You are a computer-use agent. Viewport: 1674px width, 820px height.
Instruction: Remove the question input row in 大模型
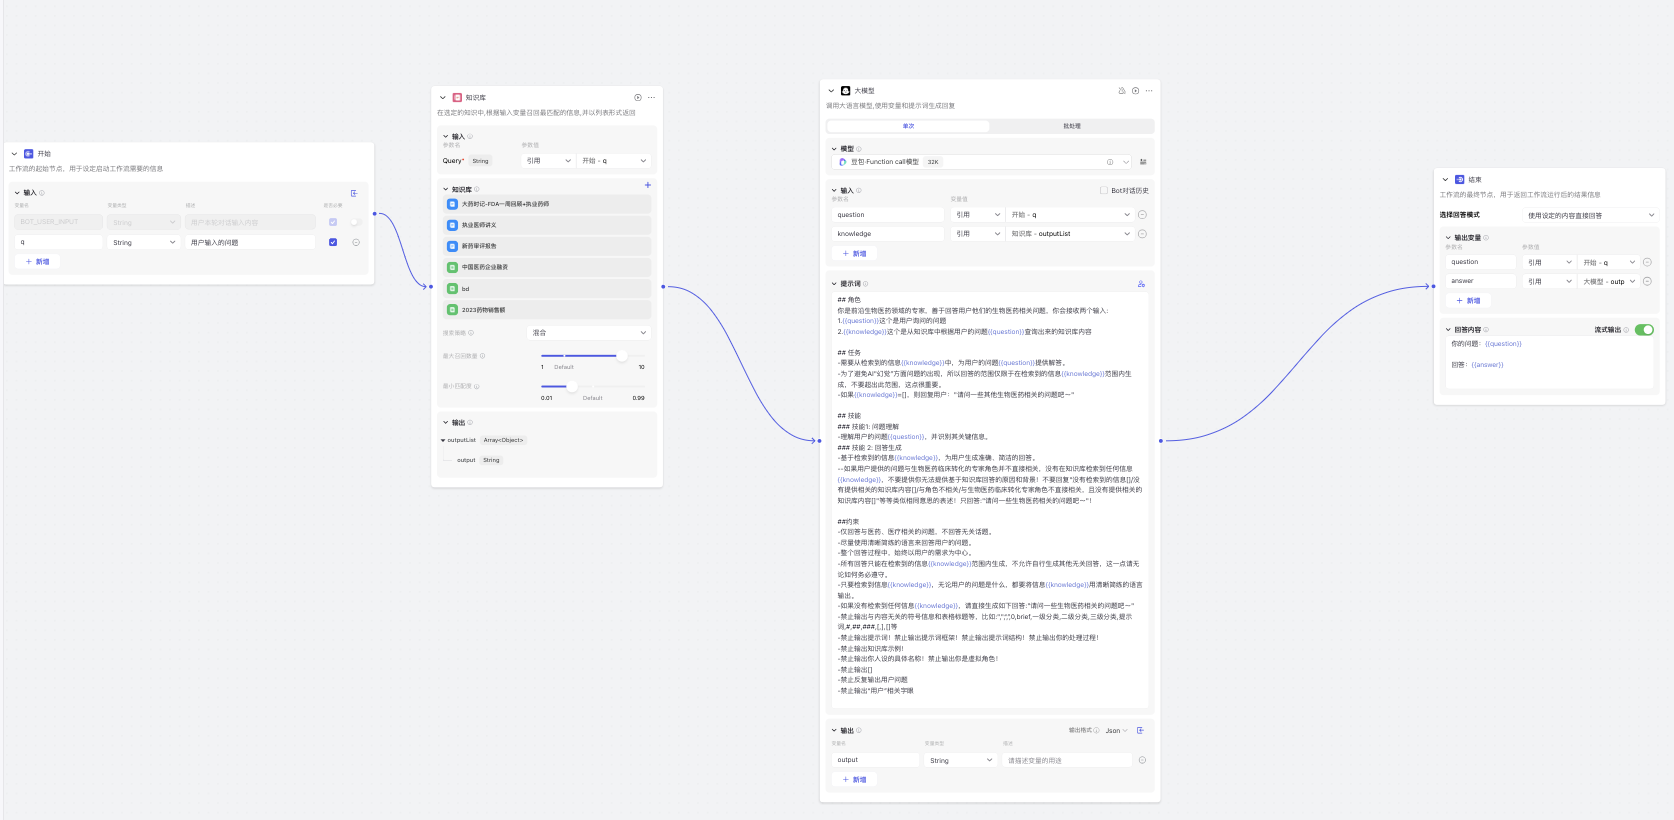(x=1142, y=215)
